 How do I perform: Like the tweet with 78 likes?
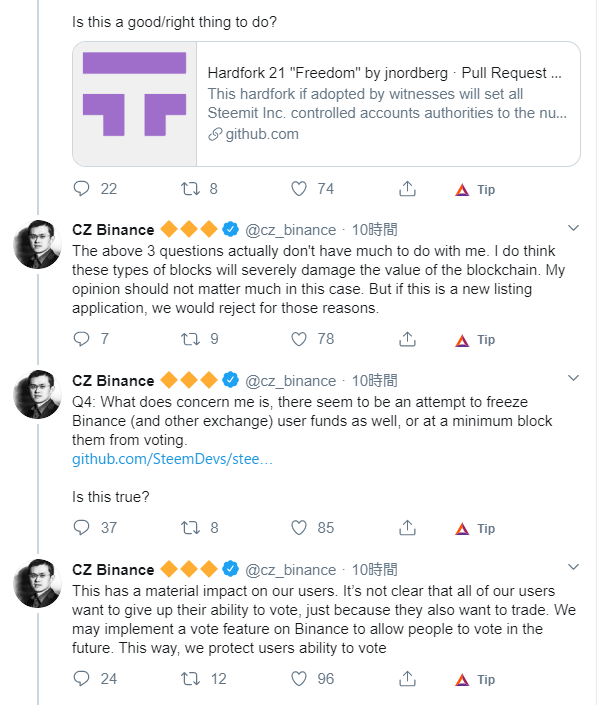298,340
